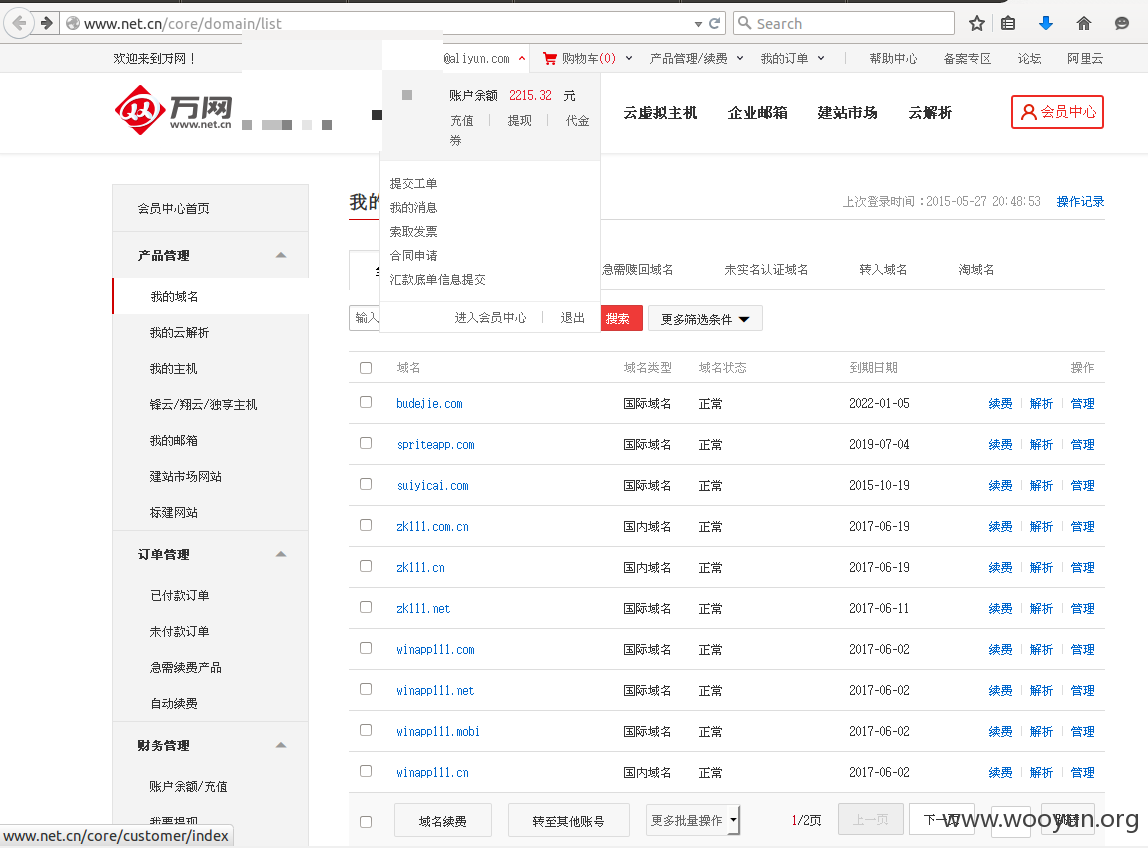Open the budejie.com domain link
The width and height of the screenshot is (1148, 848).
pos(429,403)
